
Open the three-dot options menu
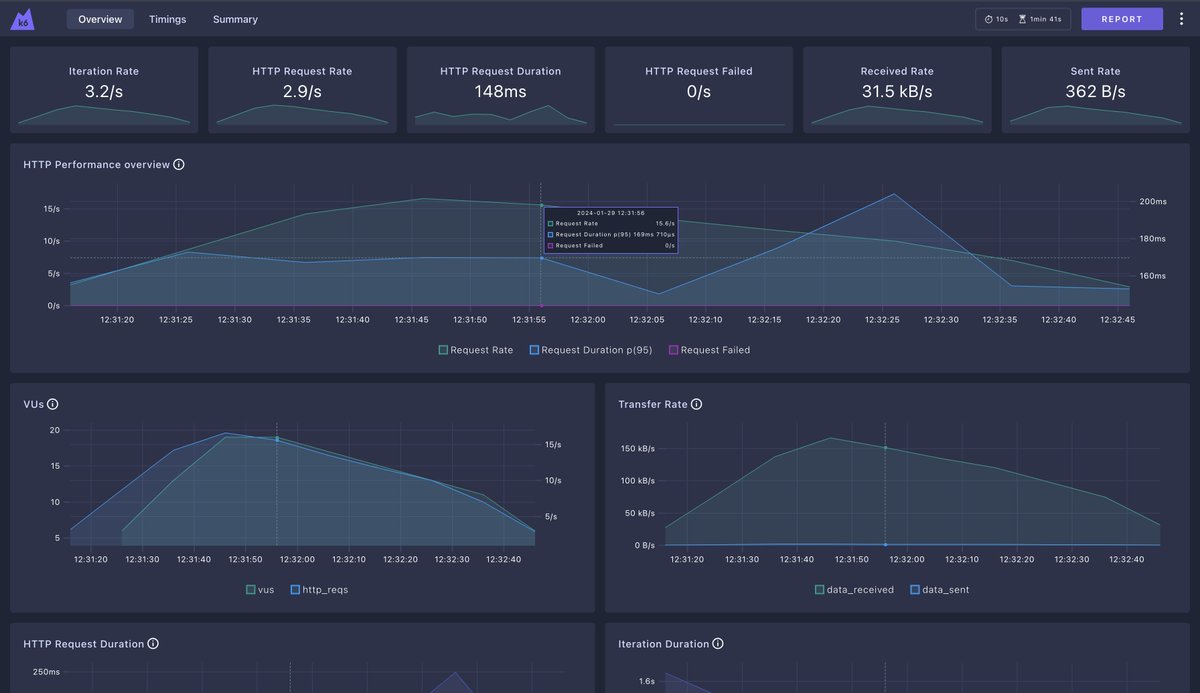tap(1182, 19)
